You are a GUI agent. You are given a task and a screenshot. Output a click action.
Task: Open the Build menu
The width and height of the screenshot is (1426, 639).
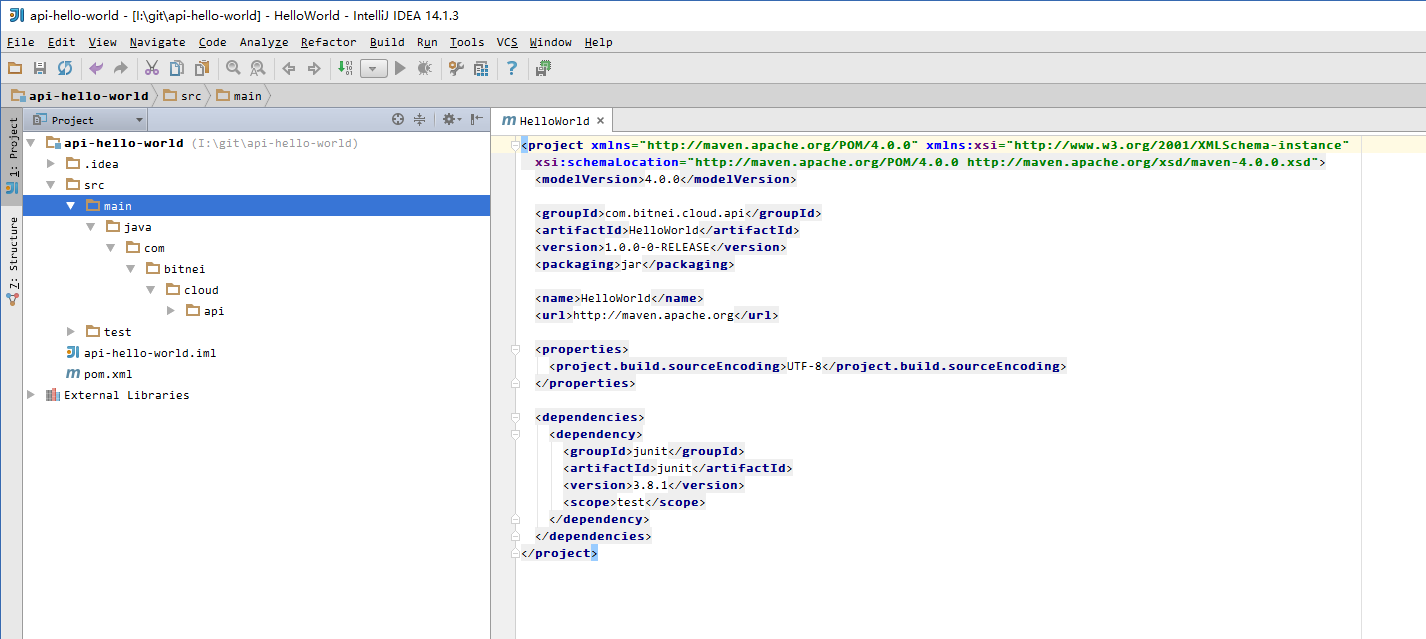click(x=387, y=42)
